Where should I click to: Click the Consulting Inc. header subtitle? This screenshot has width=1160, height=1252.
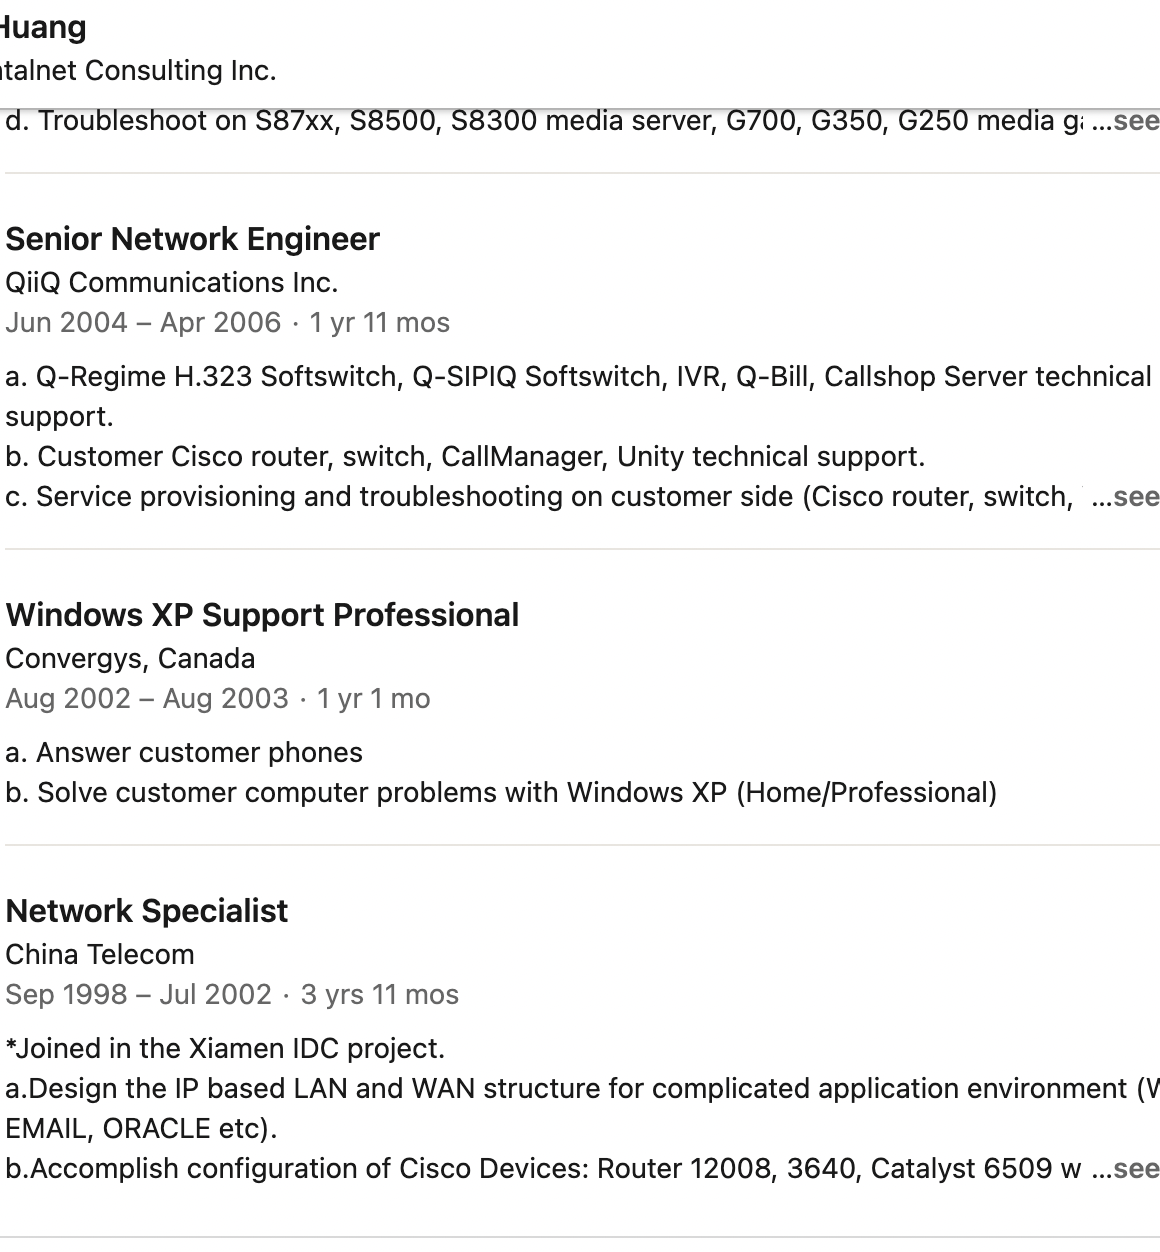(x=138, y=71)
